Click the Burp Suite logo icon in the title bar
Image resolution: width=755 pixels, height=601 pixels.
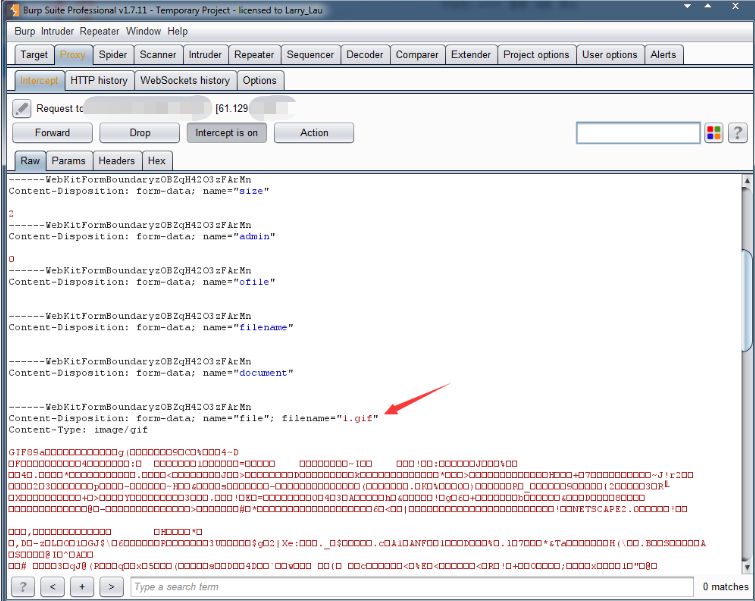(13, 10)
